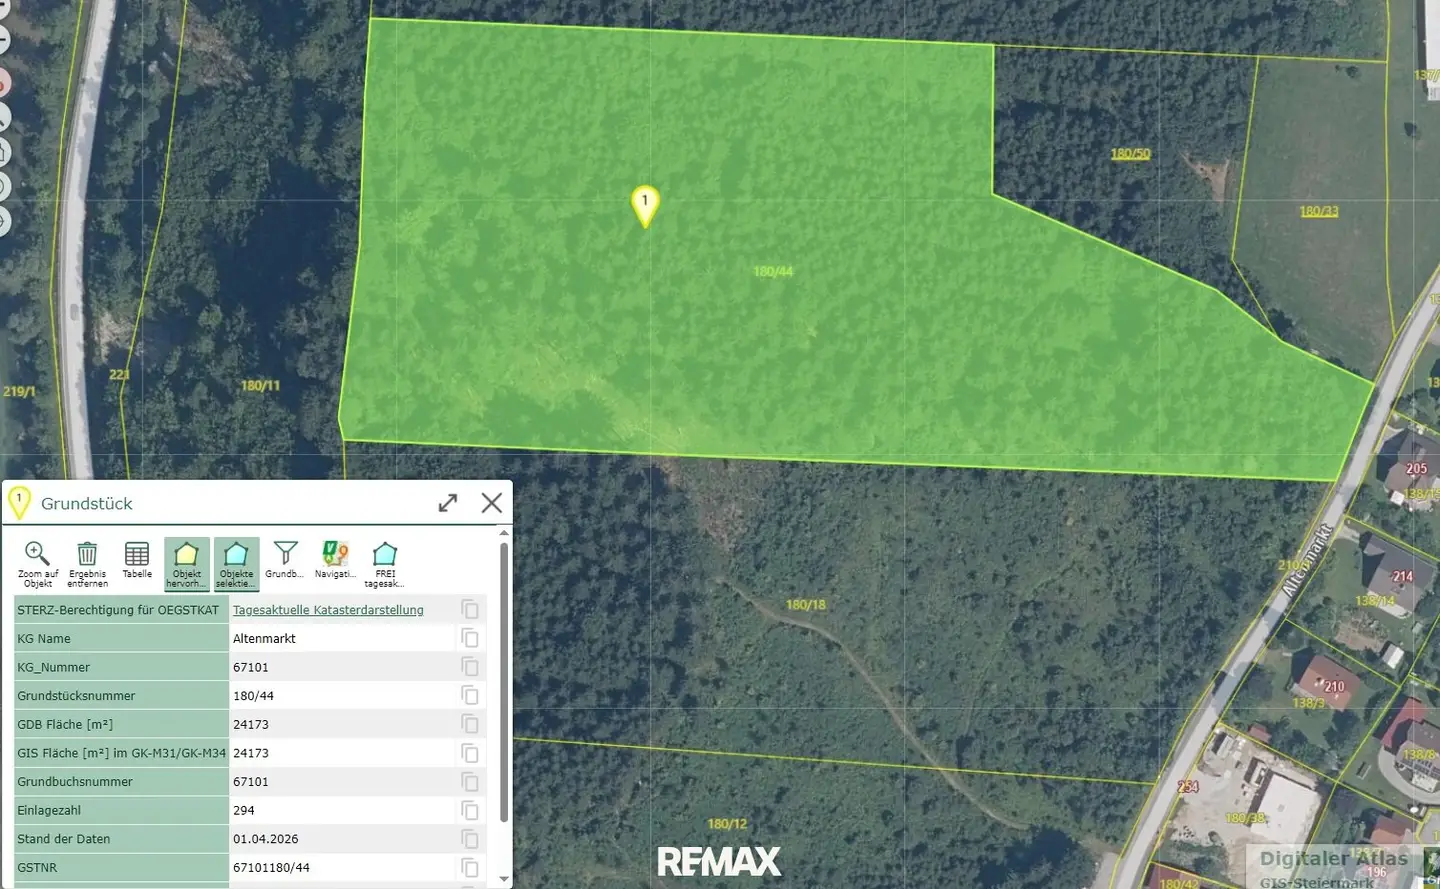Open the Grundb... filter funnel icon
The height and width of the screenshot is (889, 1440).
click(285, 560)
